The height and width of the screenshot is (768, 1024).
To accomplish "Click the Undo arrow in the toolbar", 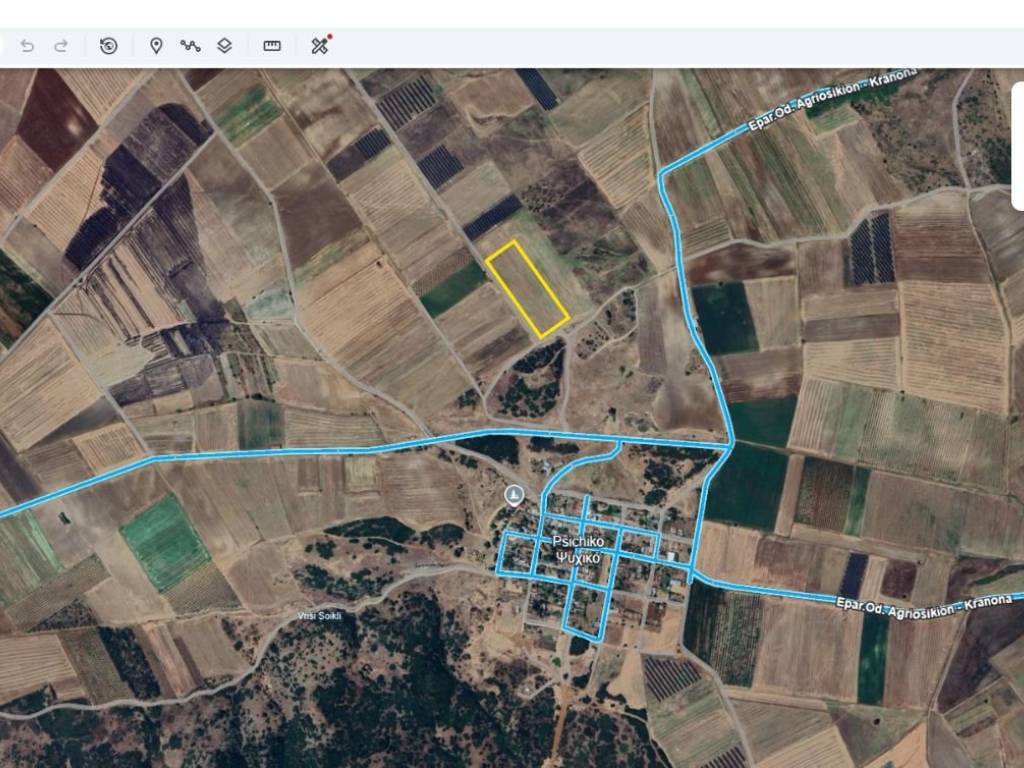I will (x=27, y=46).
